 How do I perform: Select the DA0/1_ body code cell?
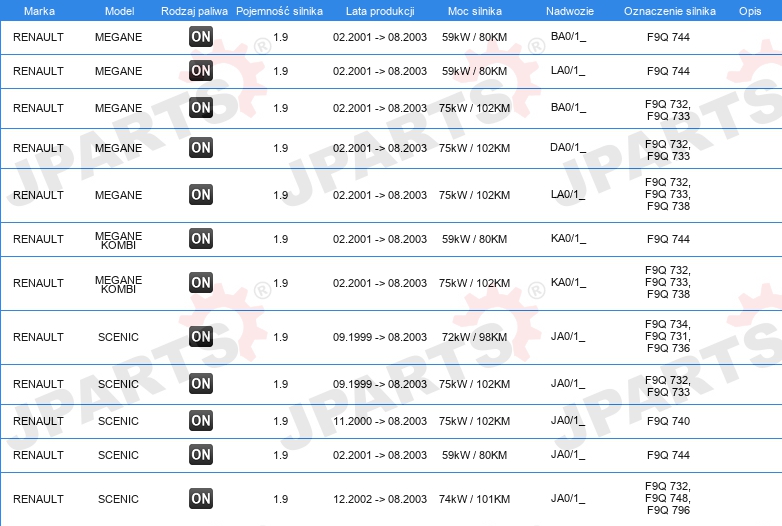(x=568, y=148)
